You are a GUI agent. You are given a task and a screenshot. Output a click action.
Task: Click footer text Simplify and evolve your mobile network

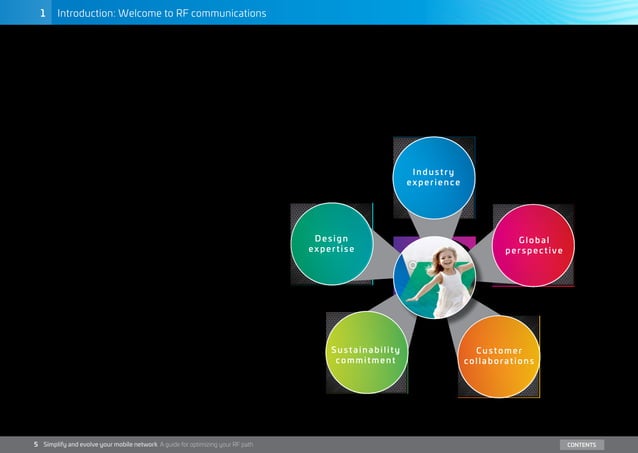click(x=100, y=444)
